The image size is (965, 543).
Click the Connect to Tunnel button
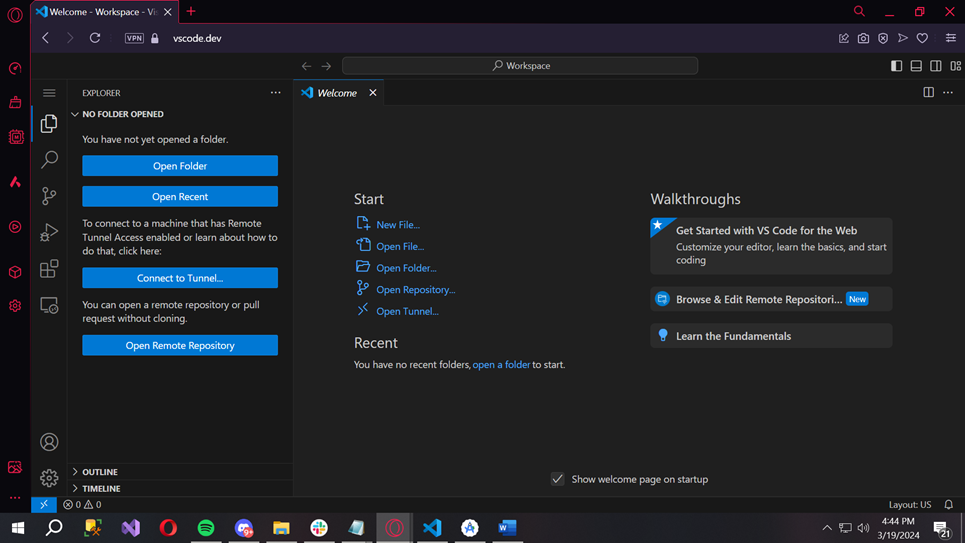(180, 278)
